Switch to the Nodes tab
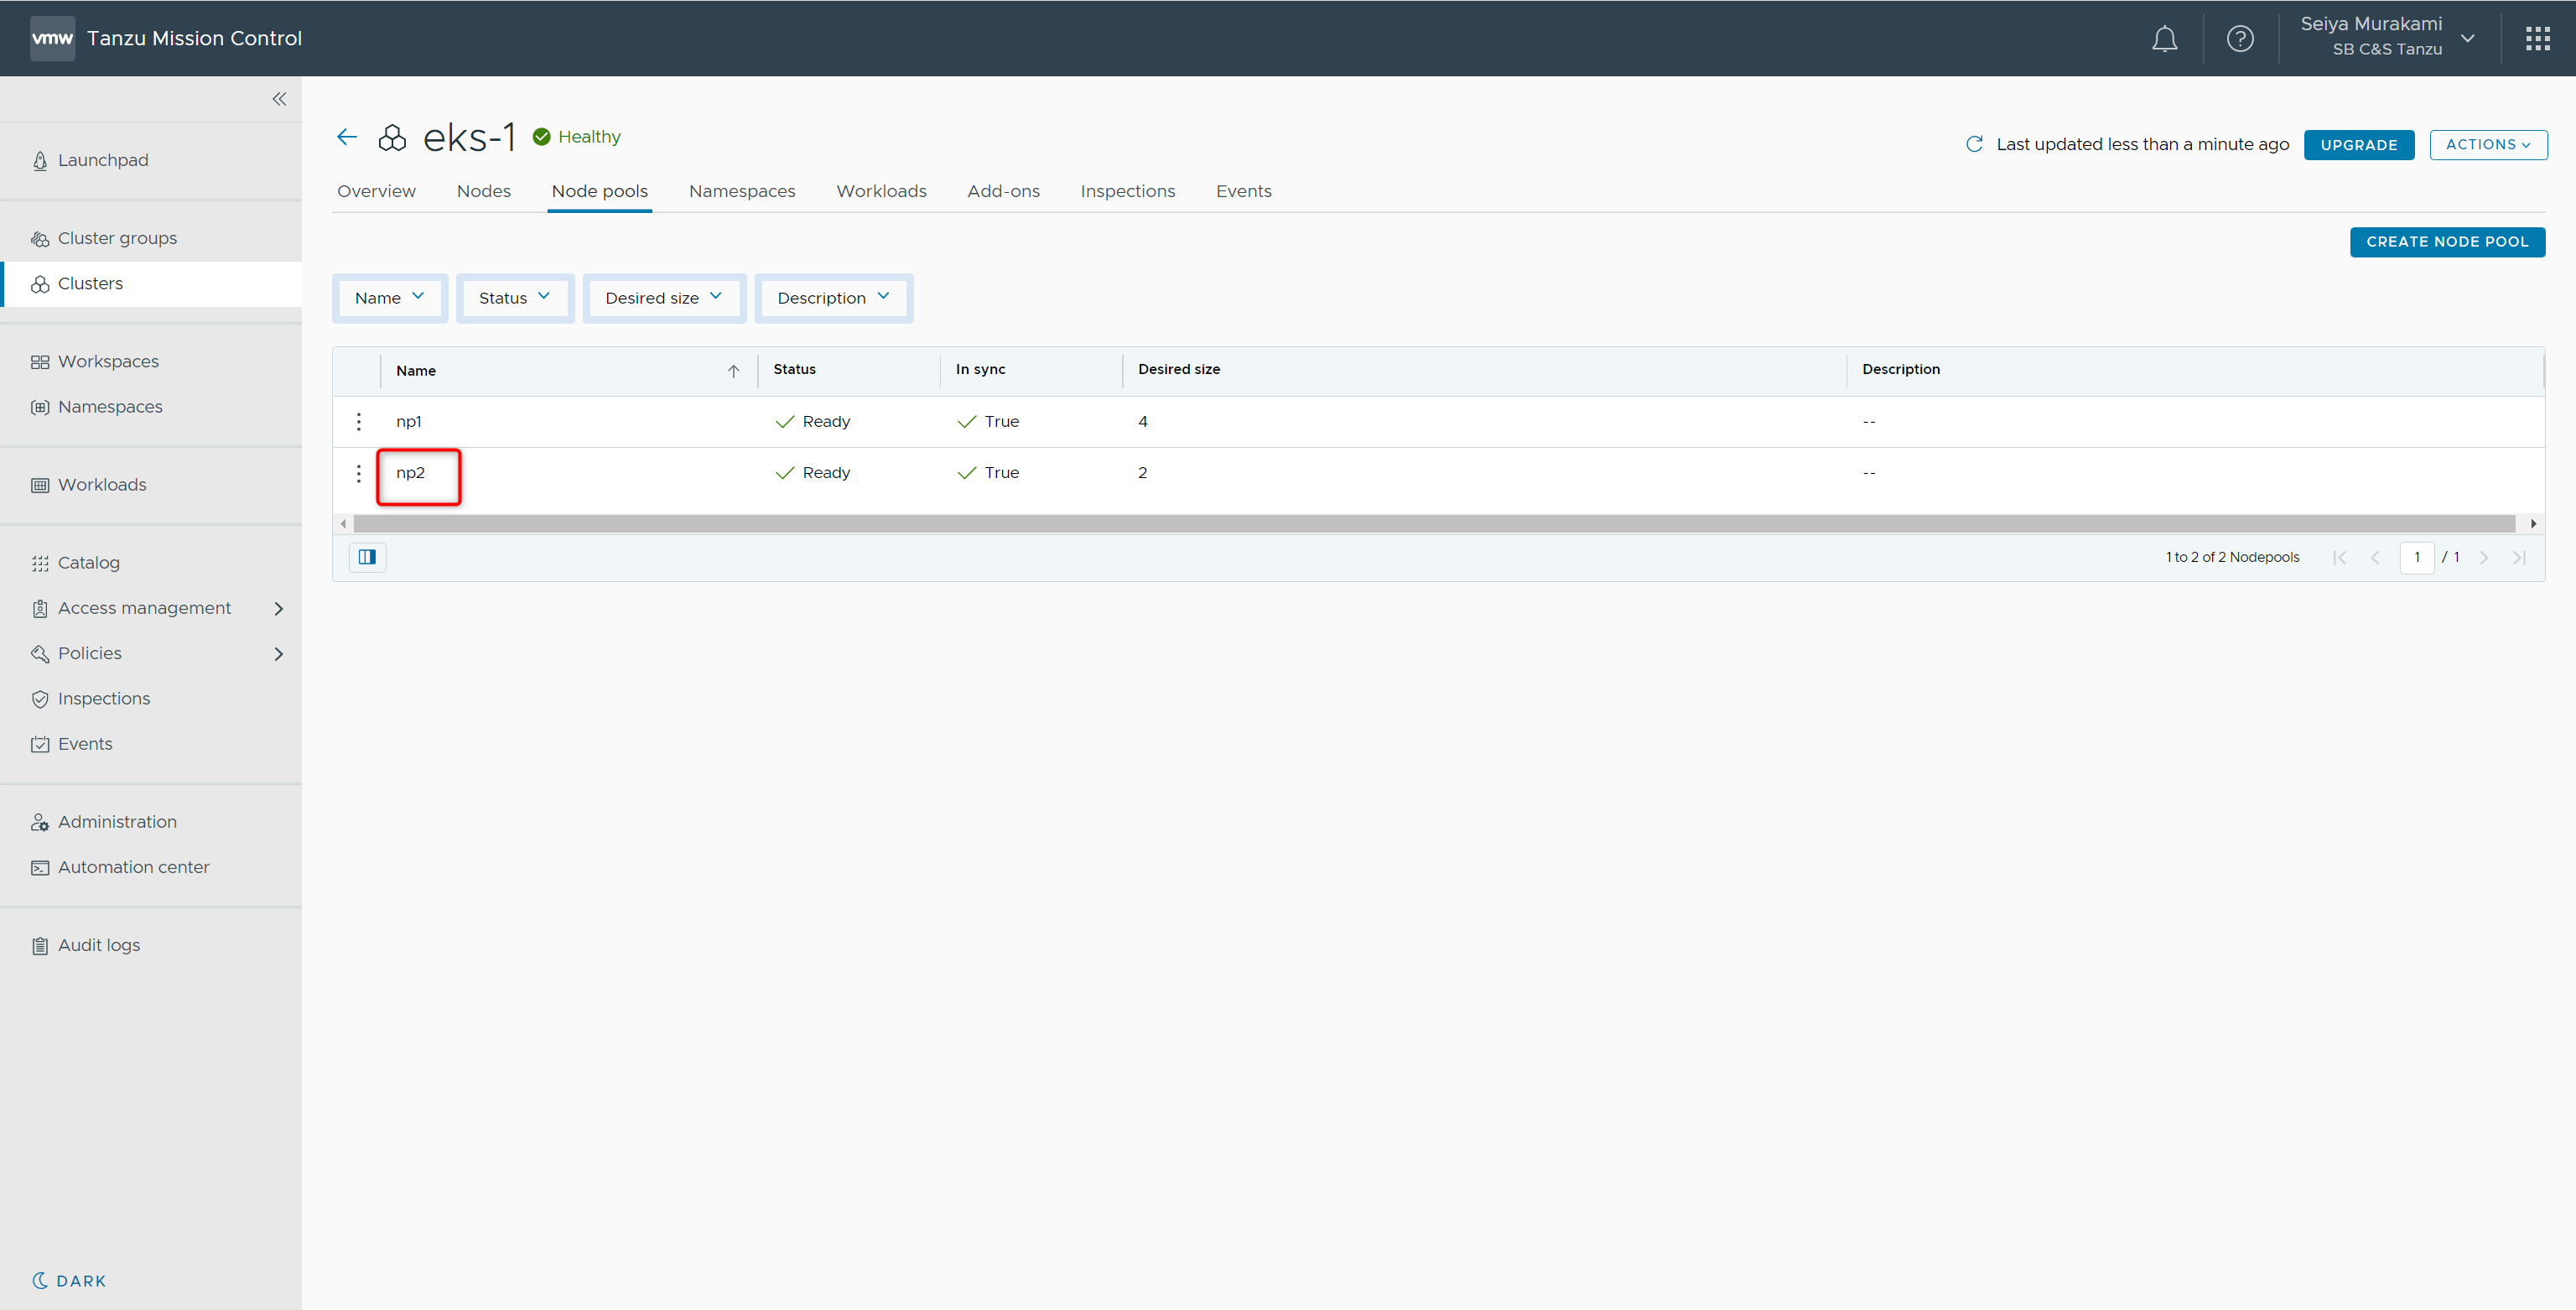The height and width of the screenshot is (1310, 2576). click(483, 191)
